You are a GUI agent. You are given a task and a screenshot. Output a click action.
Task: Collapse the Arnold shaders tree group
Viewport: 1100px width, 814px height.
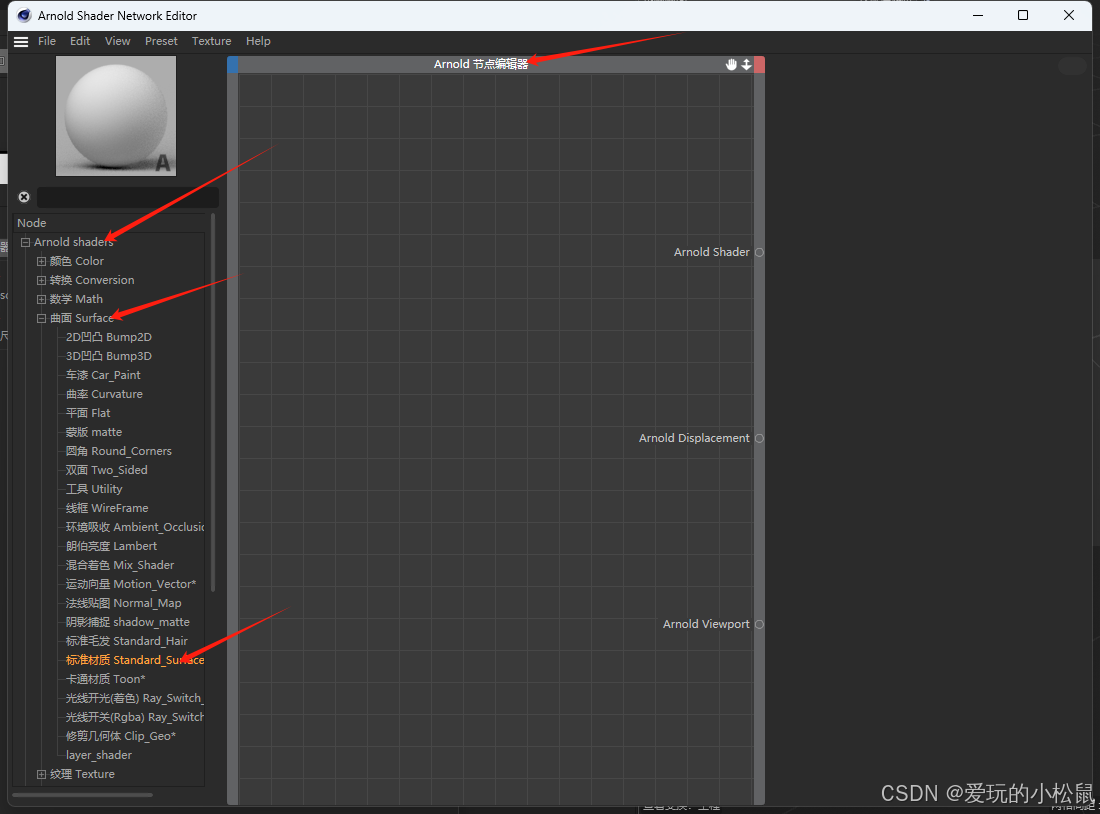(x=26, y=242)
